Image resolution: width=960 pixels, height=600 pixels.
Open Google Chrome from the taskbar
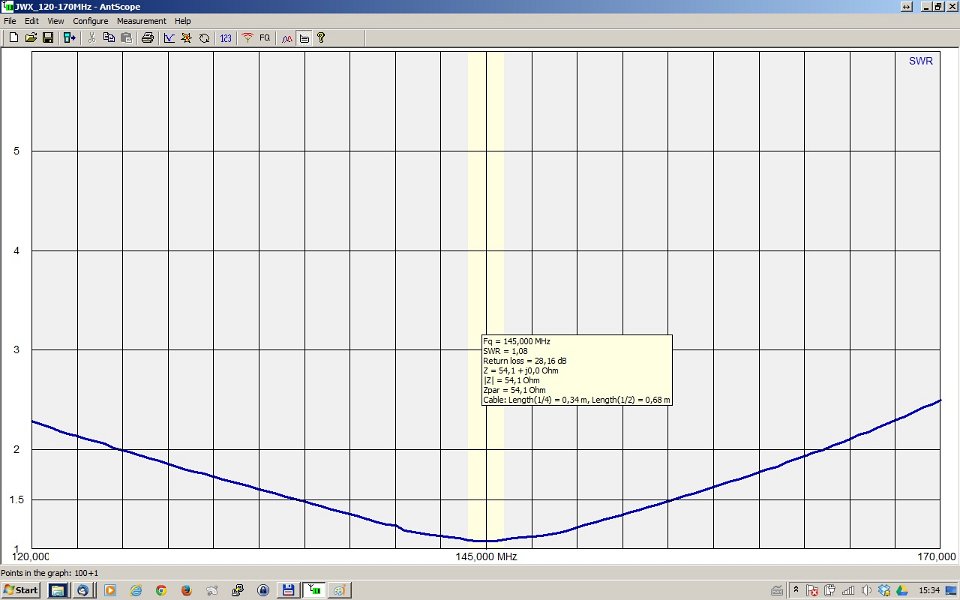tap(160, 590)
